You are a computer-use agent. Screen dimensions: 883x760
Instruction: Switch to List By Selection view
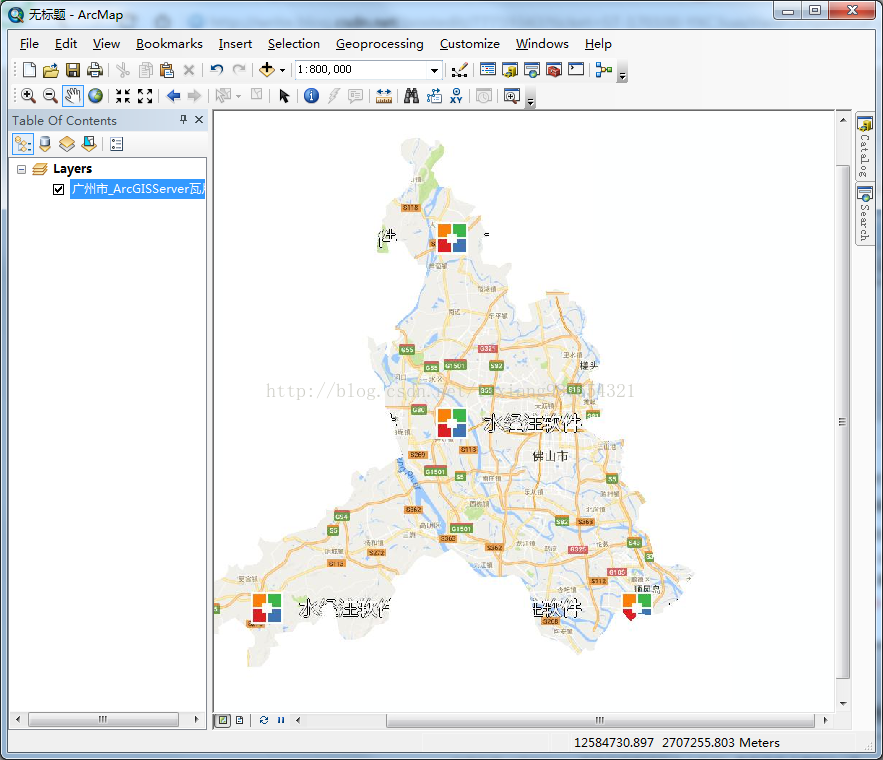(89, 144)
